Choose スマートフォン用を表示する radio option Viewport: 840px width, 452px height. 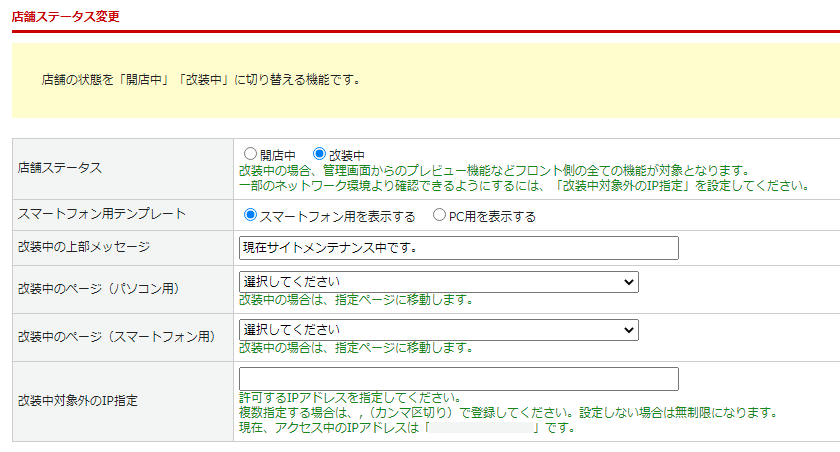click(x=251, y=215)
